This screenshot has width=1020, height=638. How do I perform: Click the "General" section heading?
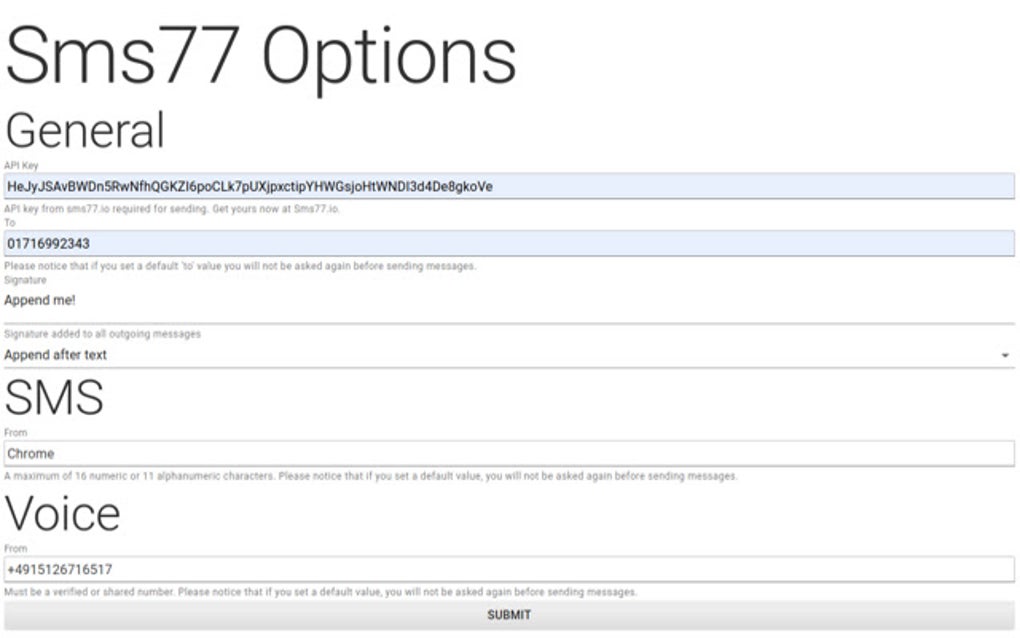pos(85,129)
